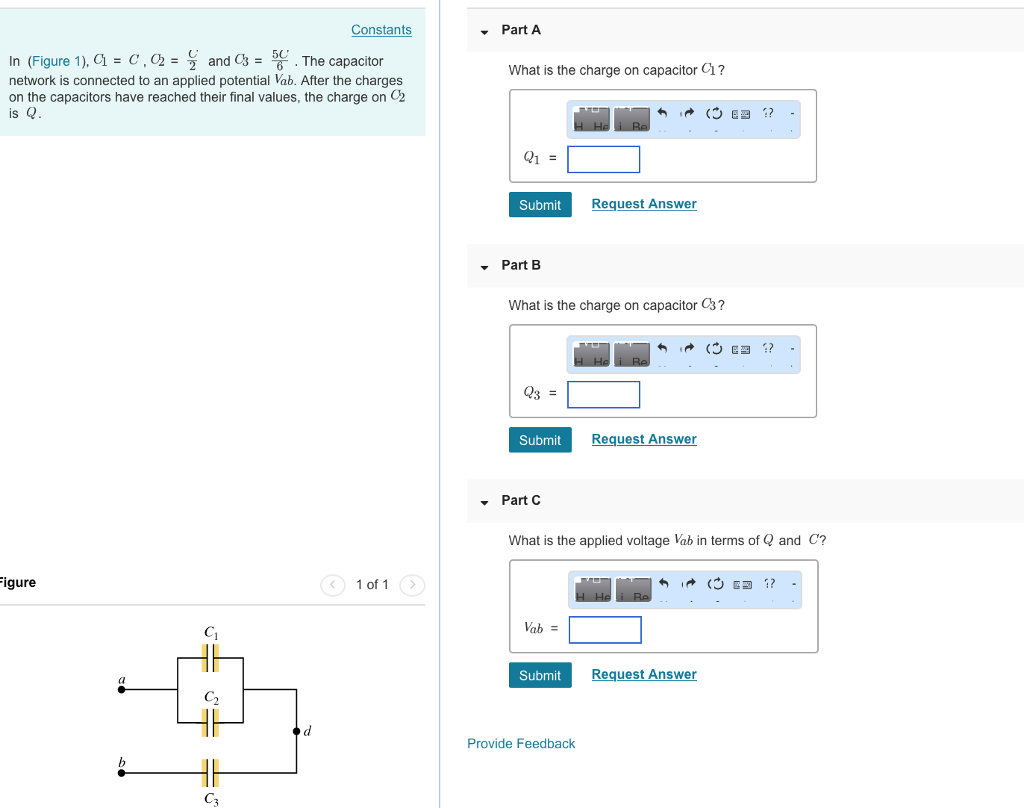The height and width of the screenshot is (808, 1024).
Task: Click the next figure arrow beside 1 of 1
Action: [412, 585]
